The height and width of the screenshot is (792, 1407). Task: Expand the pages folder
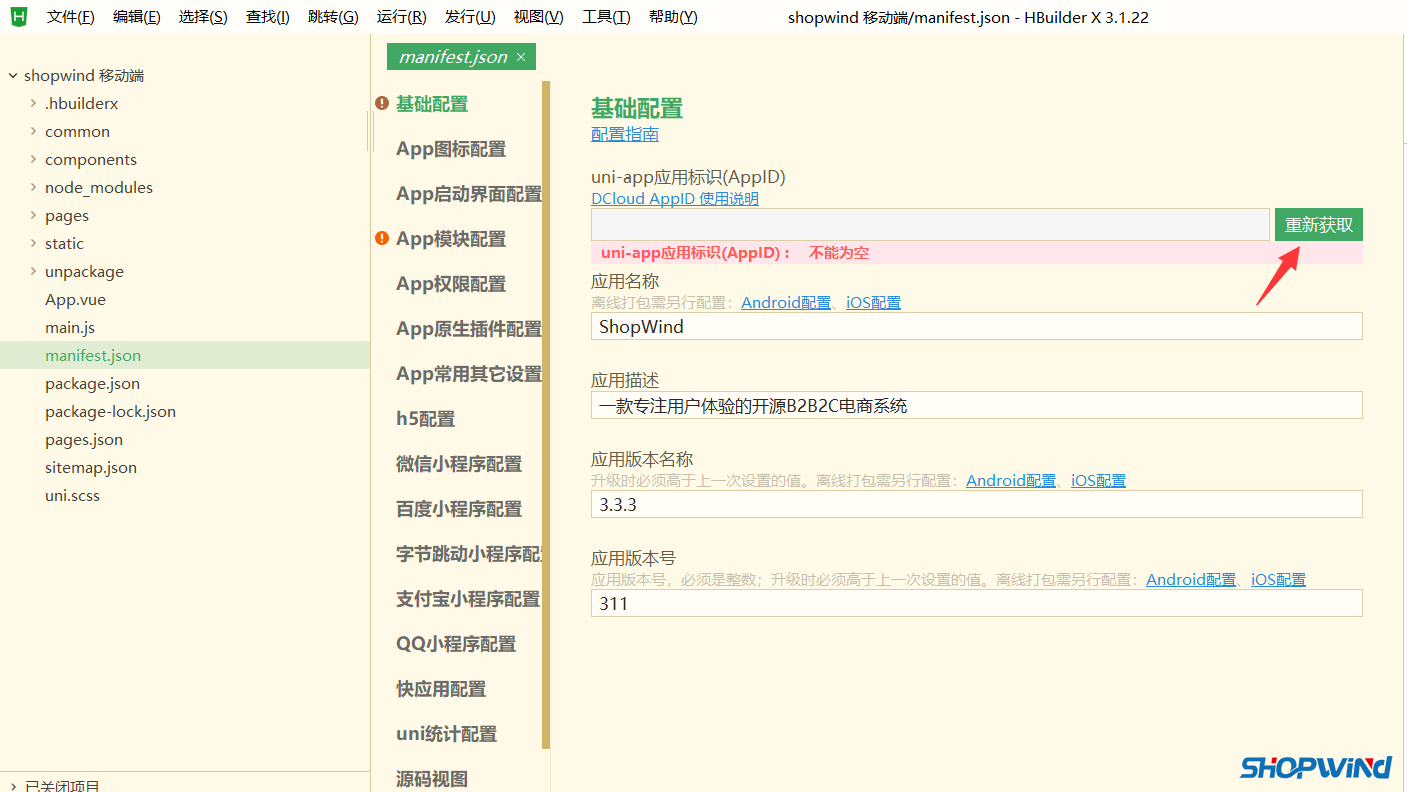[x=33, y=216]
